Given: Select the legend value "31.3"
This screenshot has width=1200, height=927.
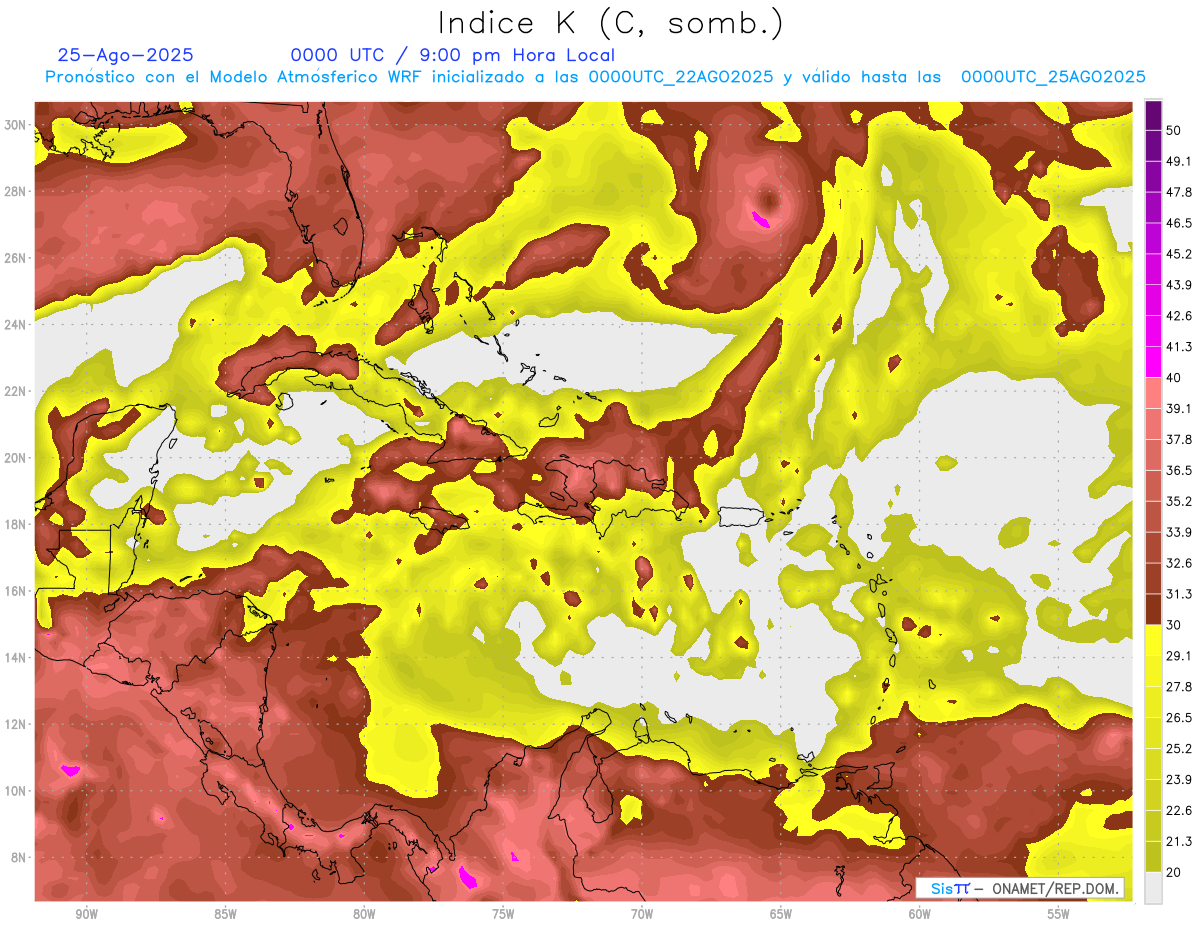Looking at the screenshot, I should tap(1179, 594).
